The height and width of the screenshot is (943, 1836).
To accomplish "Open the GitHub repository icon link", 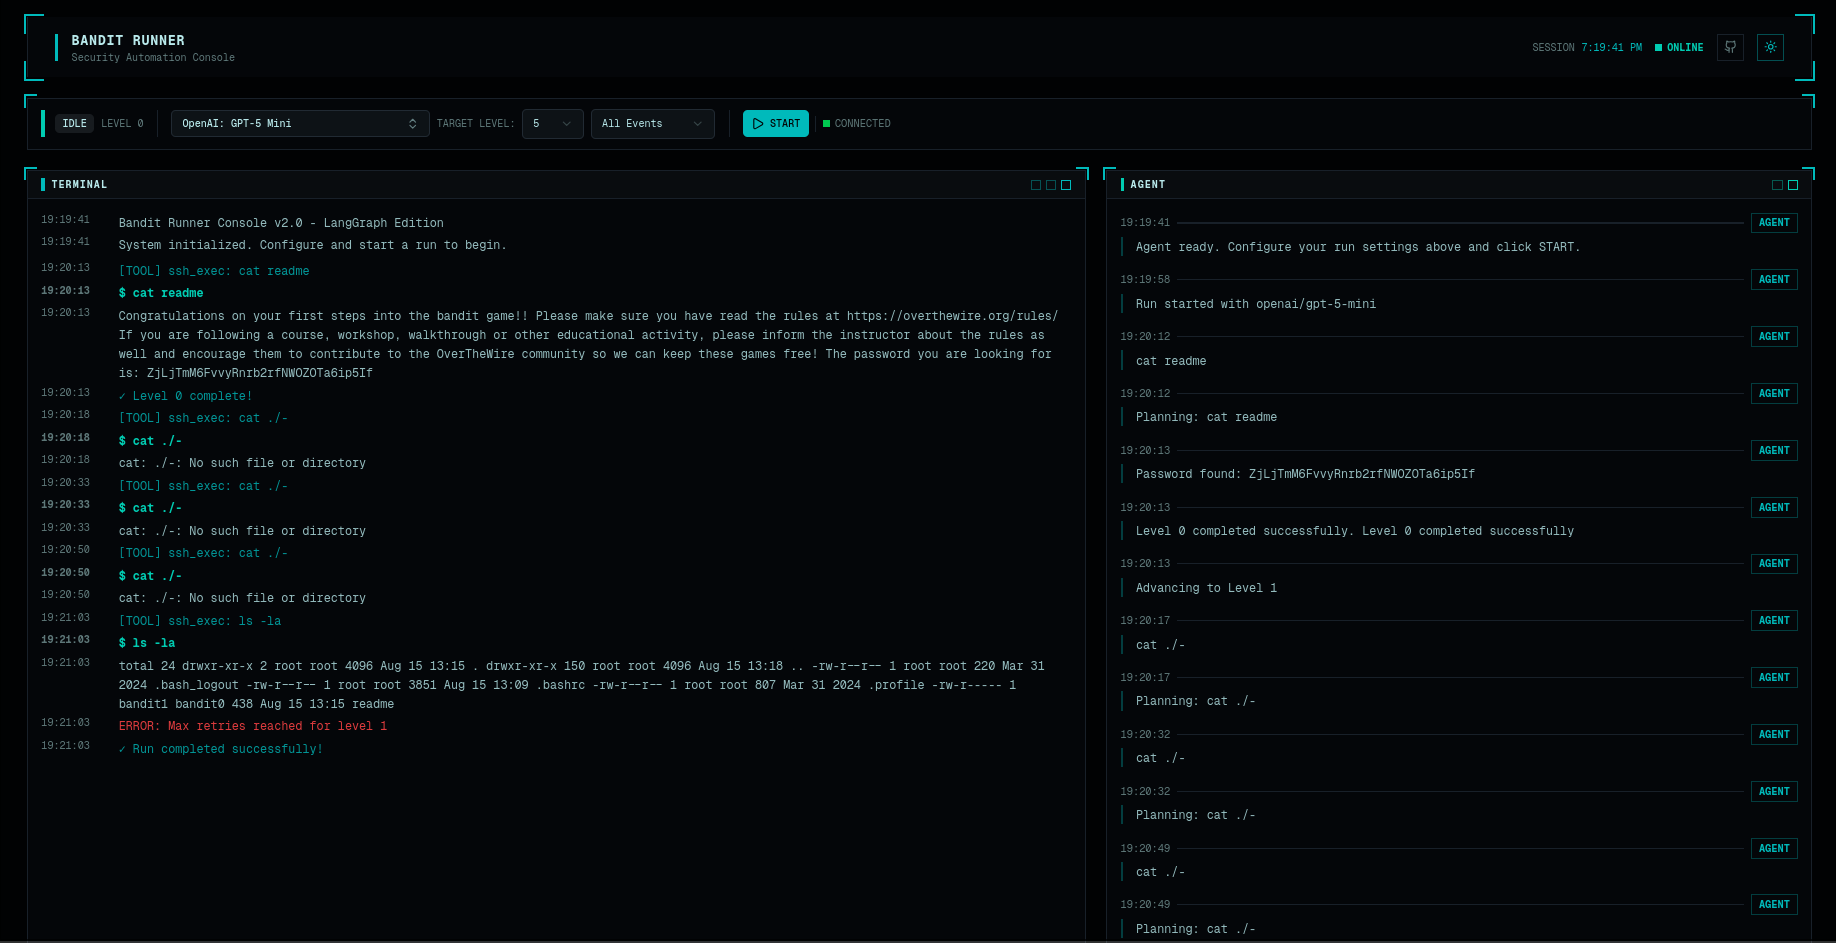I will [1730, 47].
